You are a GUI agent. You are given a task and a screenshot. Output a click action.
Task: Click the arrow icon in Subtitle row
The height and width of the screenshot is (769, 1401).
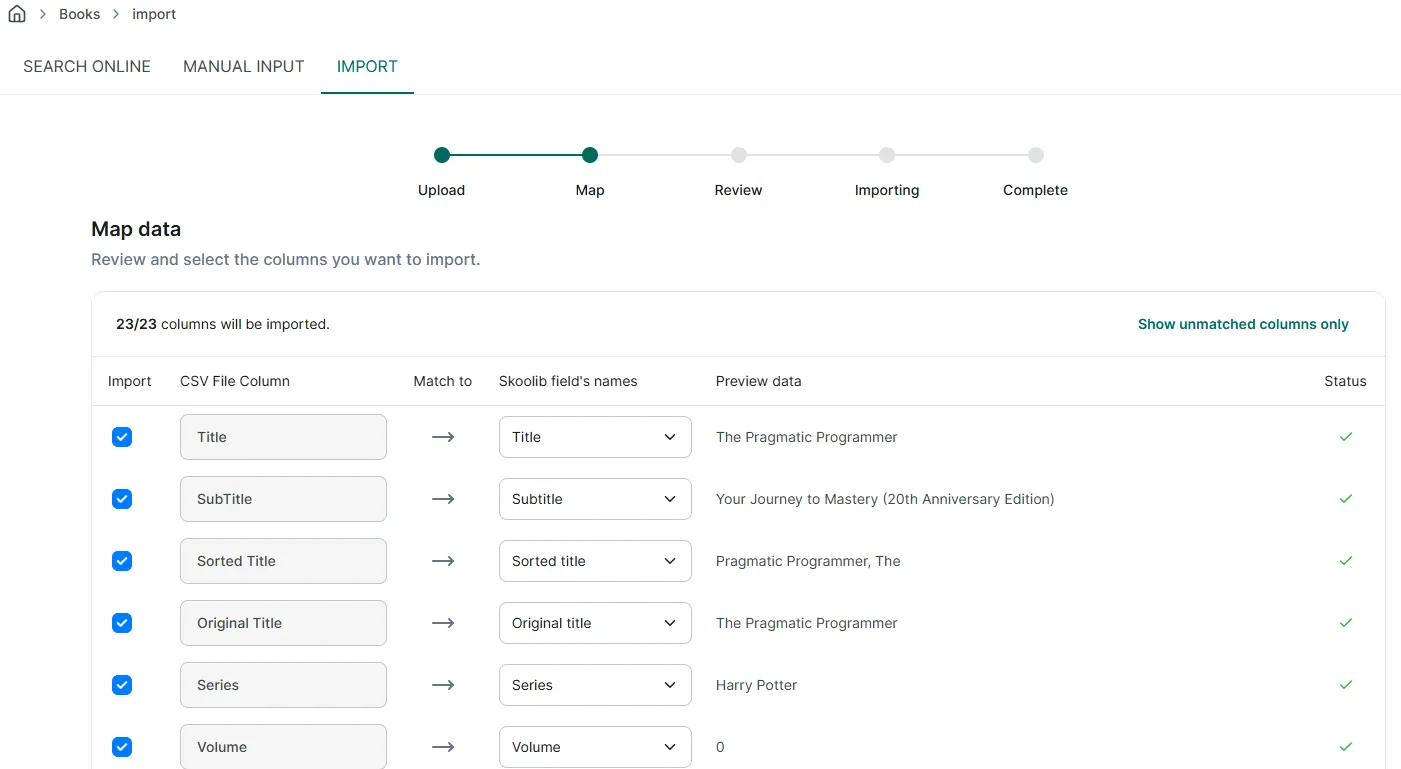pos(443,499)
